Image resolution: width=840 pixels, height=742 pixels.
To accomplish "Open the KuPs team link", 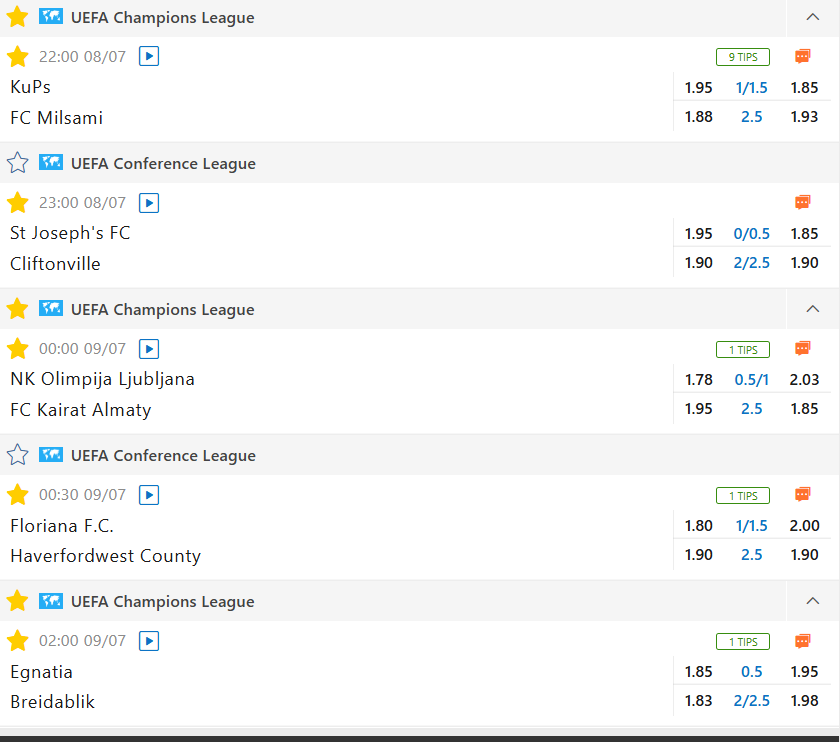I will (x=30, y=87).
